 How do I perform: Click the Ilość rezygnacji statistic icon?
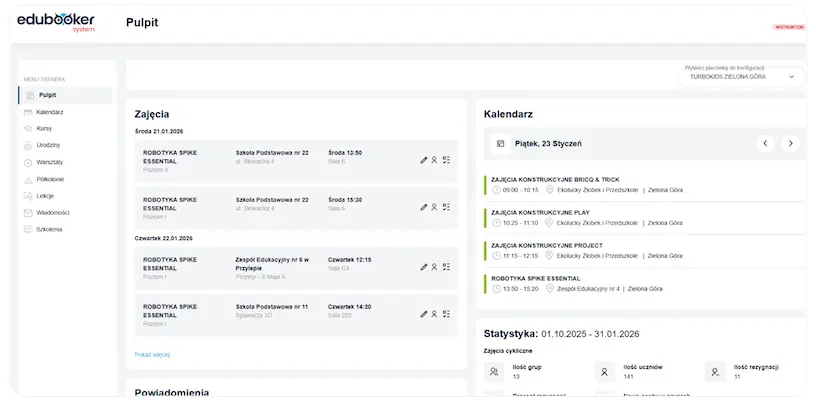(x=715, y=372)
